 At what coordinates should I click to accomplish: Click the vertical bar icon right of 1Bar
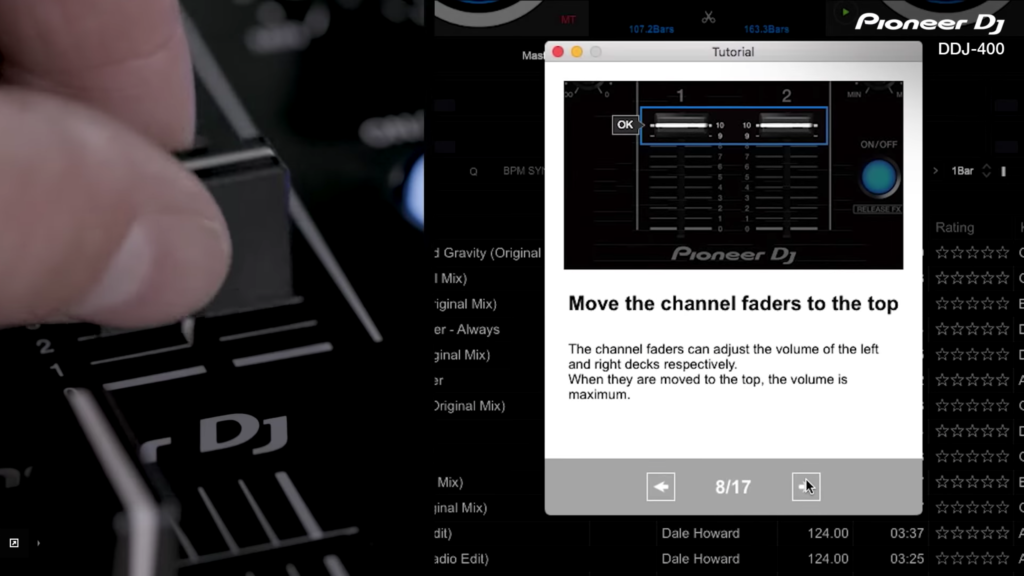point(1003,171)
